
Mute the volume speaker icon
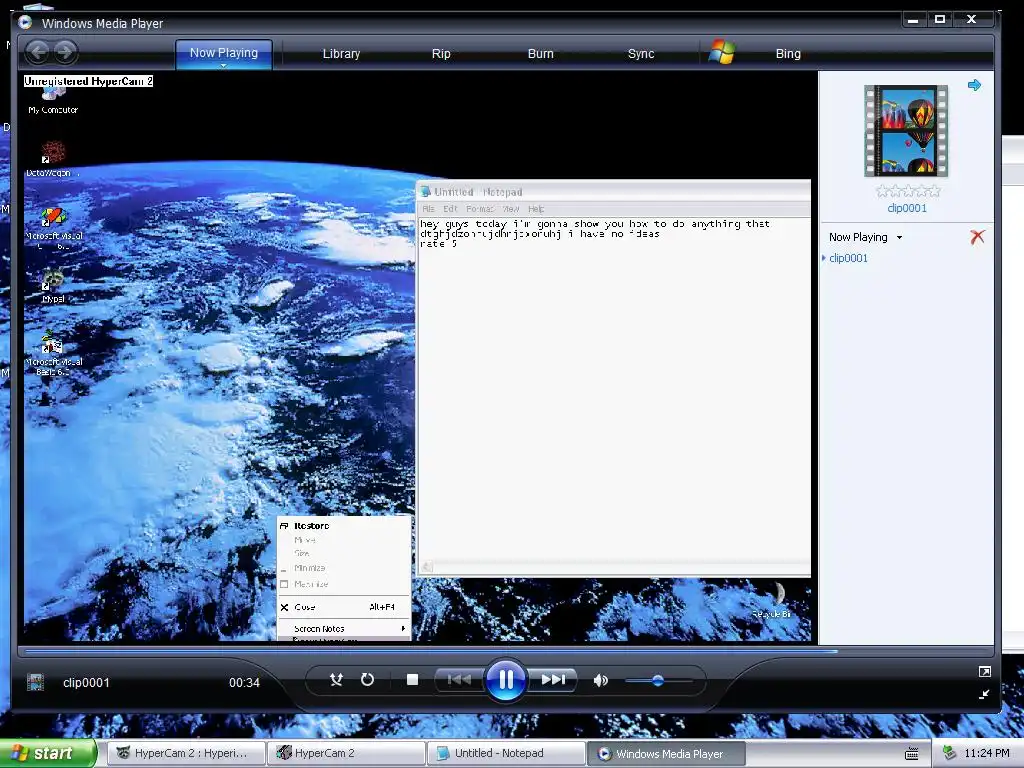(x=600, y=680)
